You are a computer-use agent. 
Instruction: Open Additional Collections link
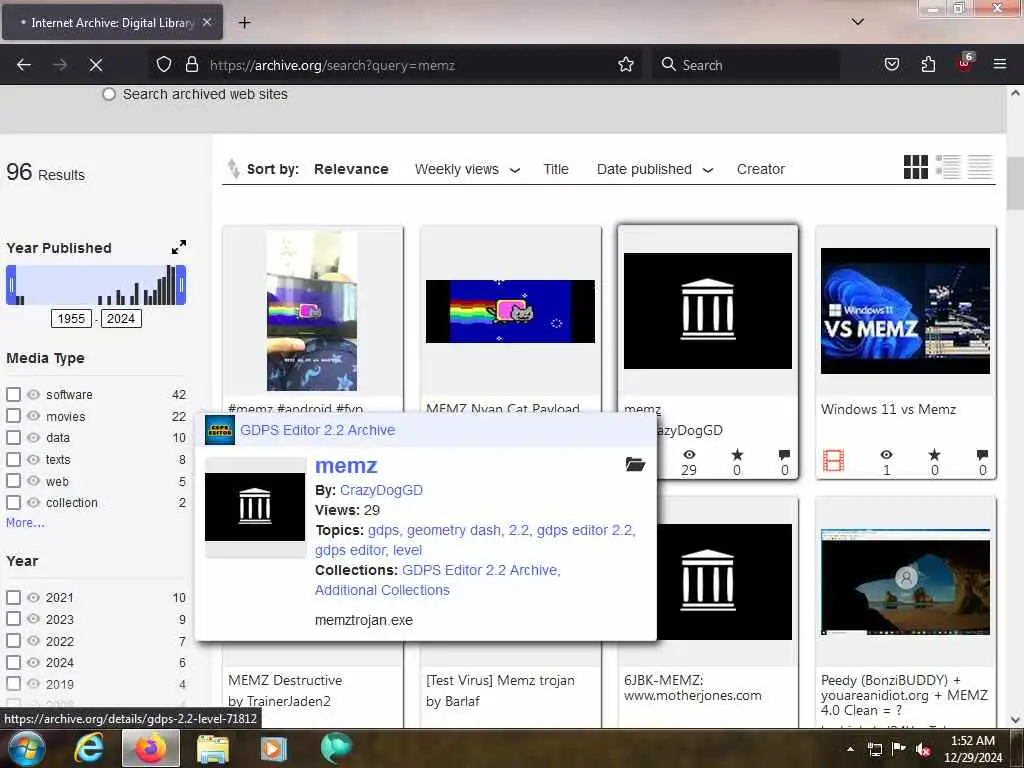382,590
